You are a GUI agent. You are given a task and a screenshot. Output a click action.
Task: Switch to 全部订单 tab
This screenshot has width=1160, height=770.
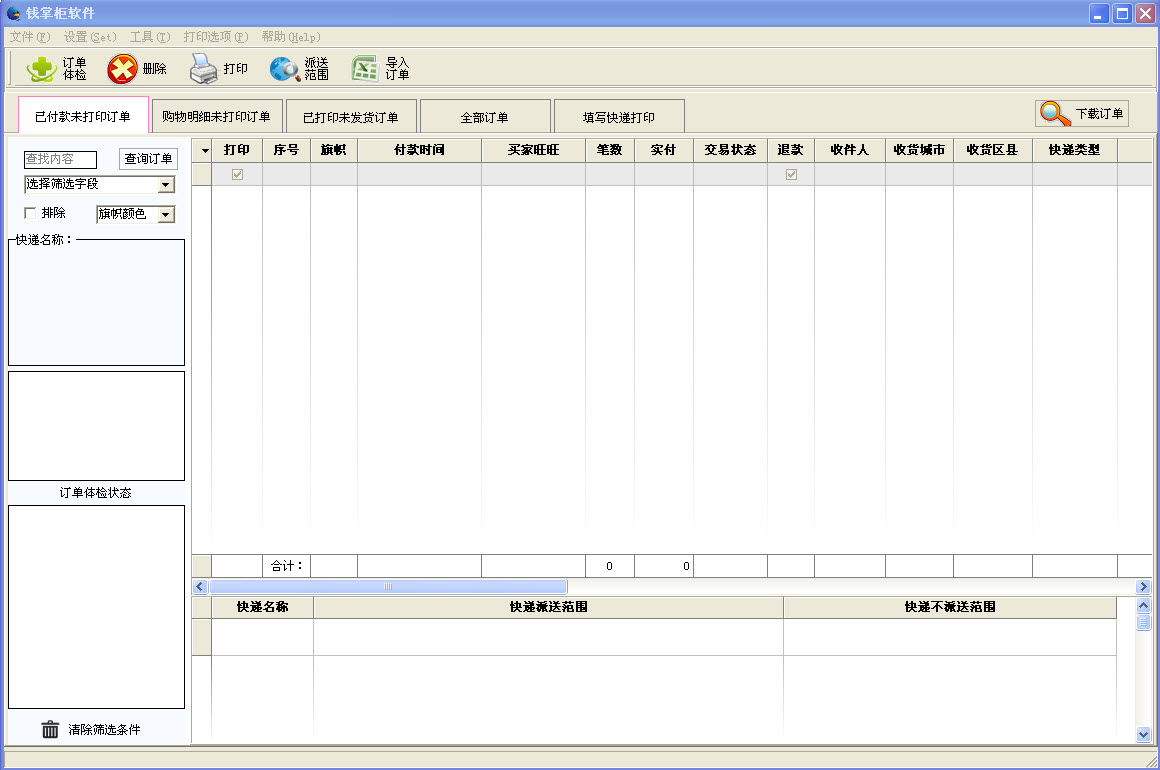pyautogui.click(x=485, y=117)
